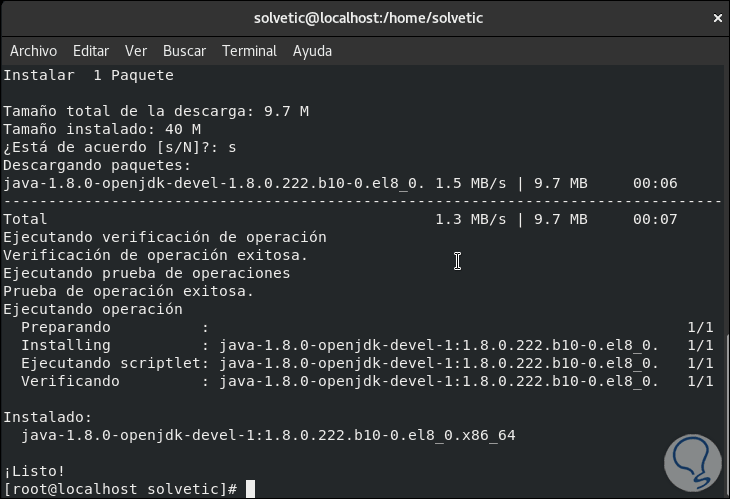
Task: Open the Ayuda help menu
Action: [x=312, y=51]
